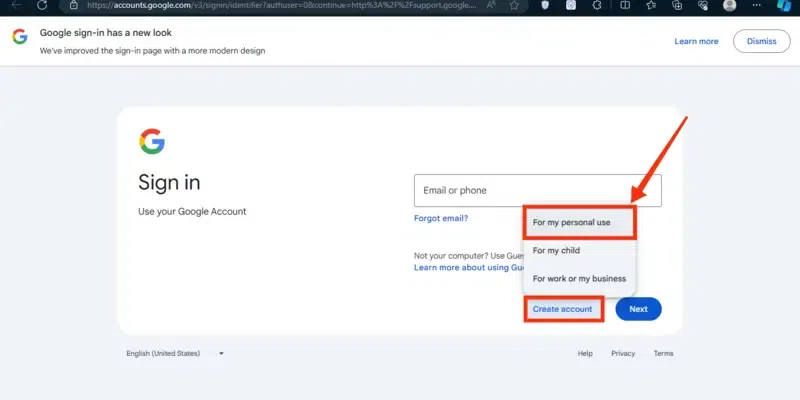The width and height of the screenshot is (800, 400).
Task: Open Learn more in the top banner
Action: 696,41
